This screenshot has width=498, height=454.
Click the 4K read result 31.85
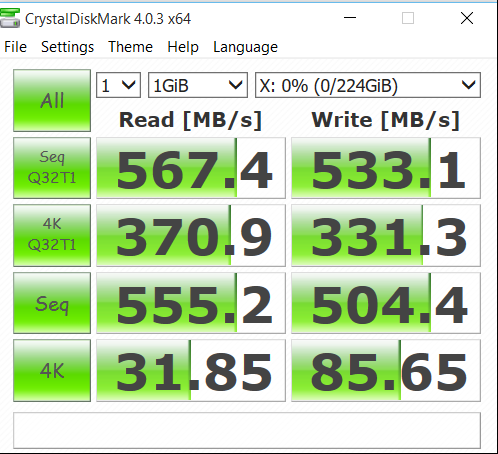click(x=191, y=370)
